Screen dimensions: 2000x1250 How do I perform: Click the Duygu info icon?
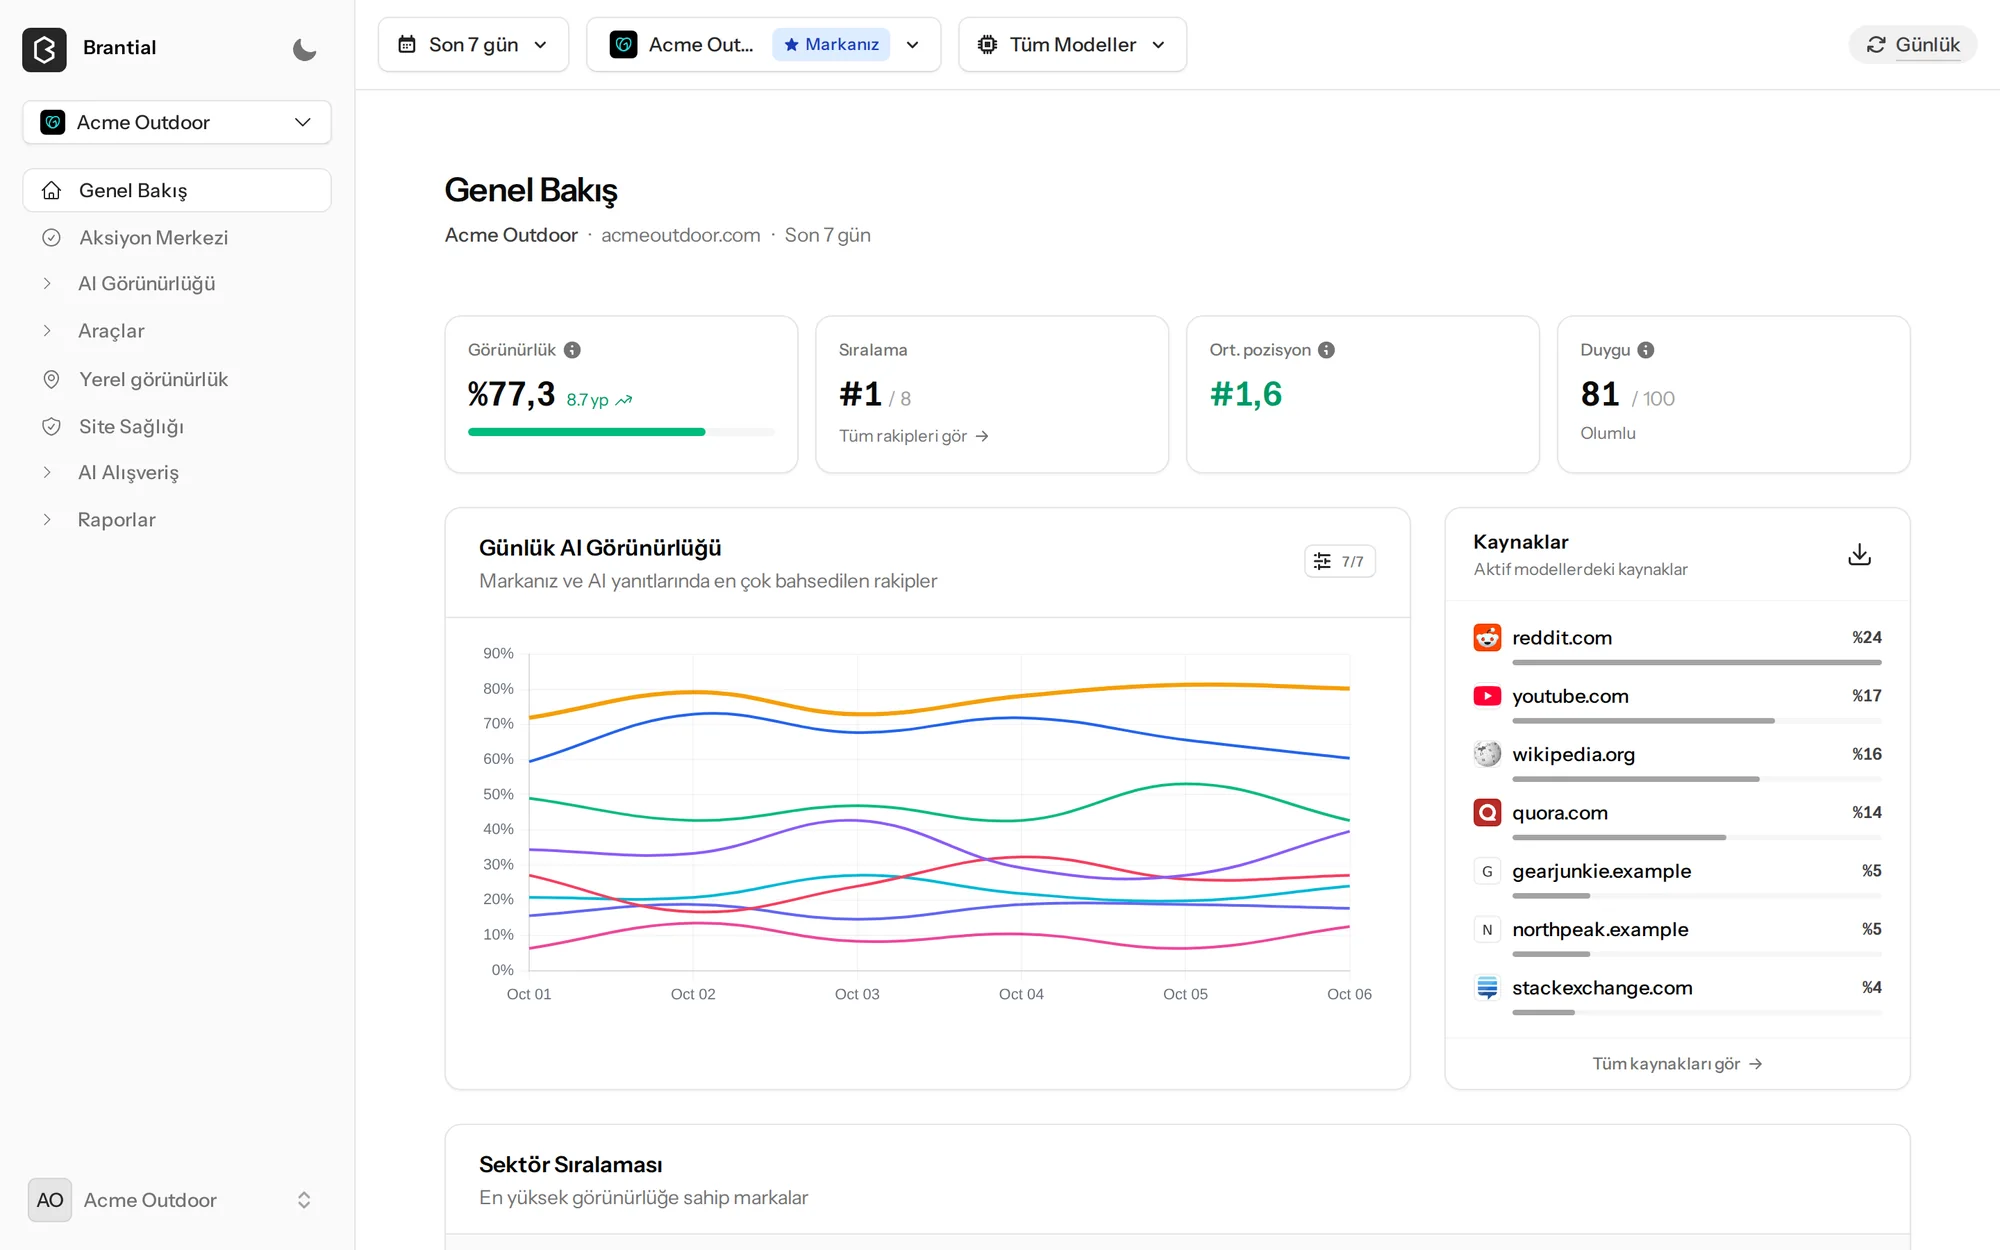click(x=1646, y=350)
